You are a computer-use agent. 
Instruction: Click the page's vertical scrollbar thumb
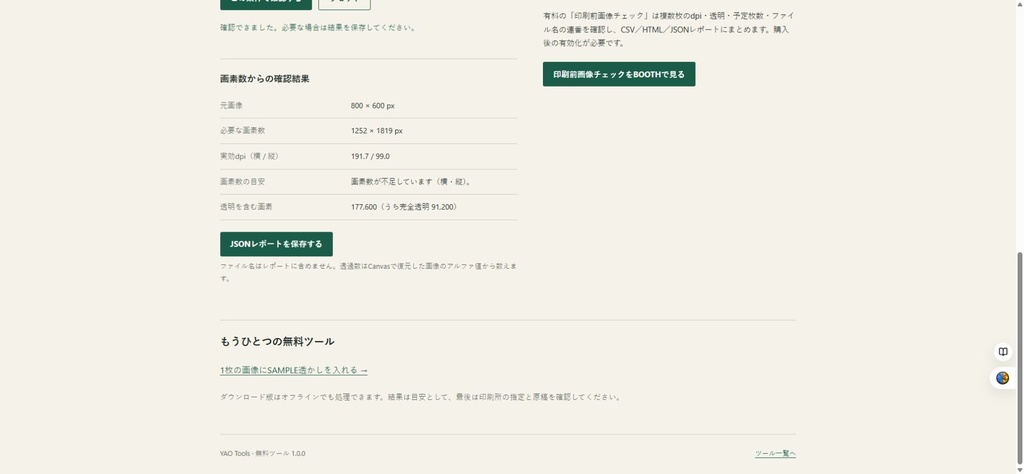tap(1020, 356)
